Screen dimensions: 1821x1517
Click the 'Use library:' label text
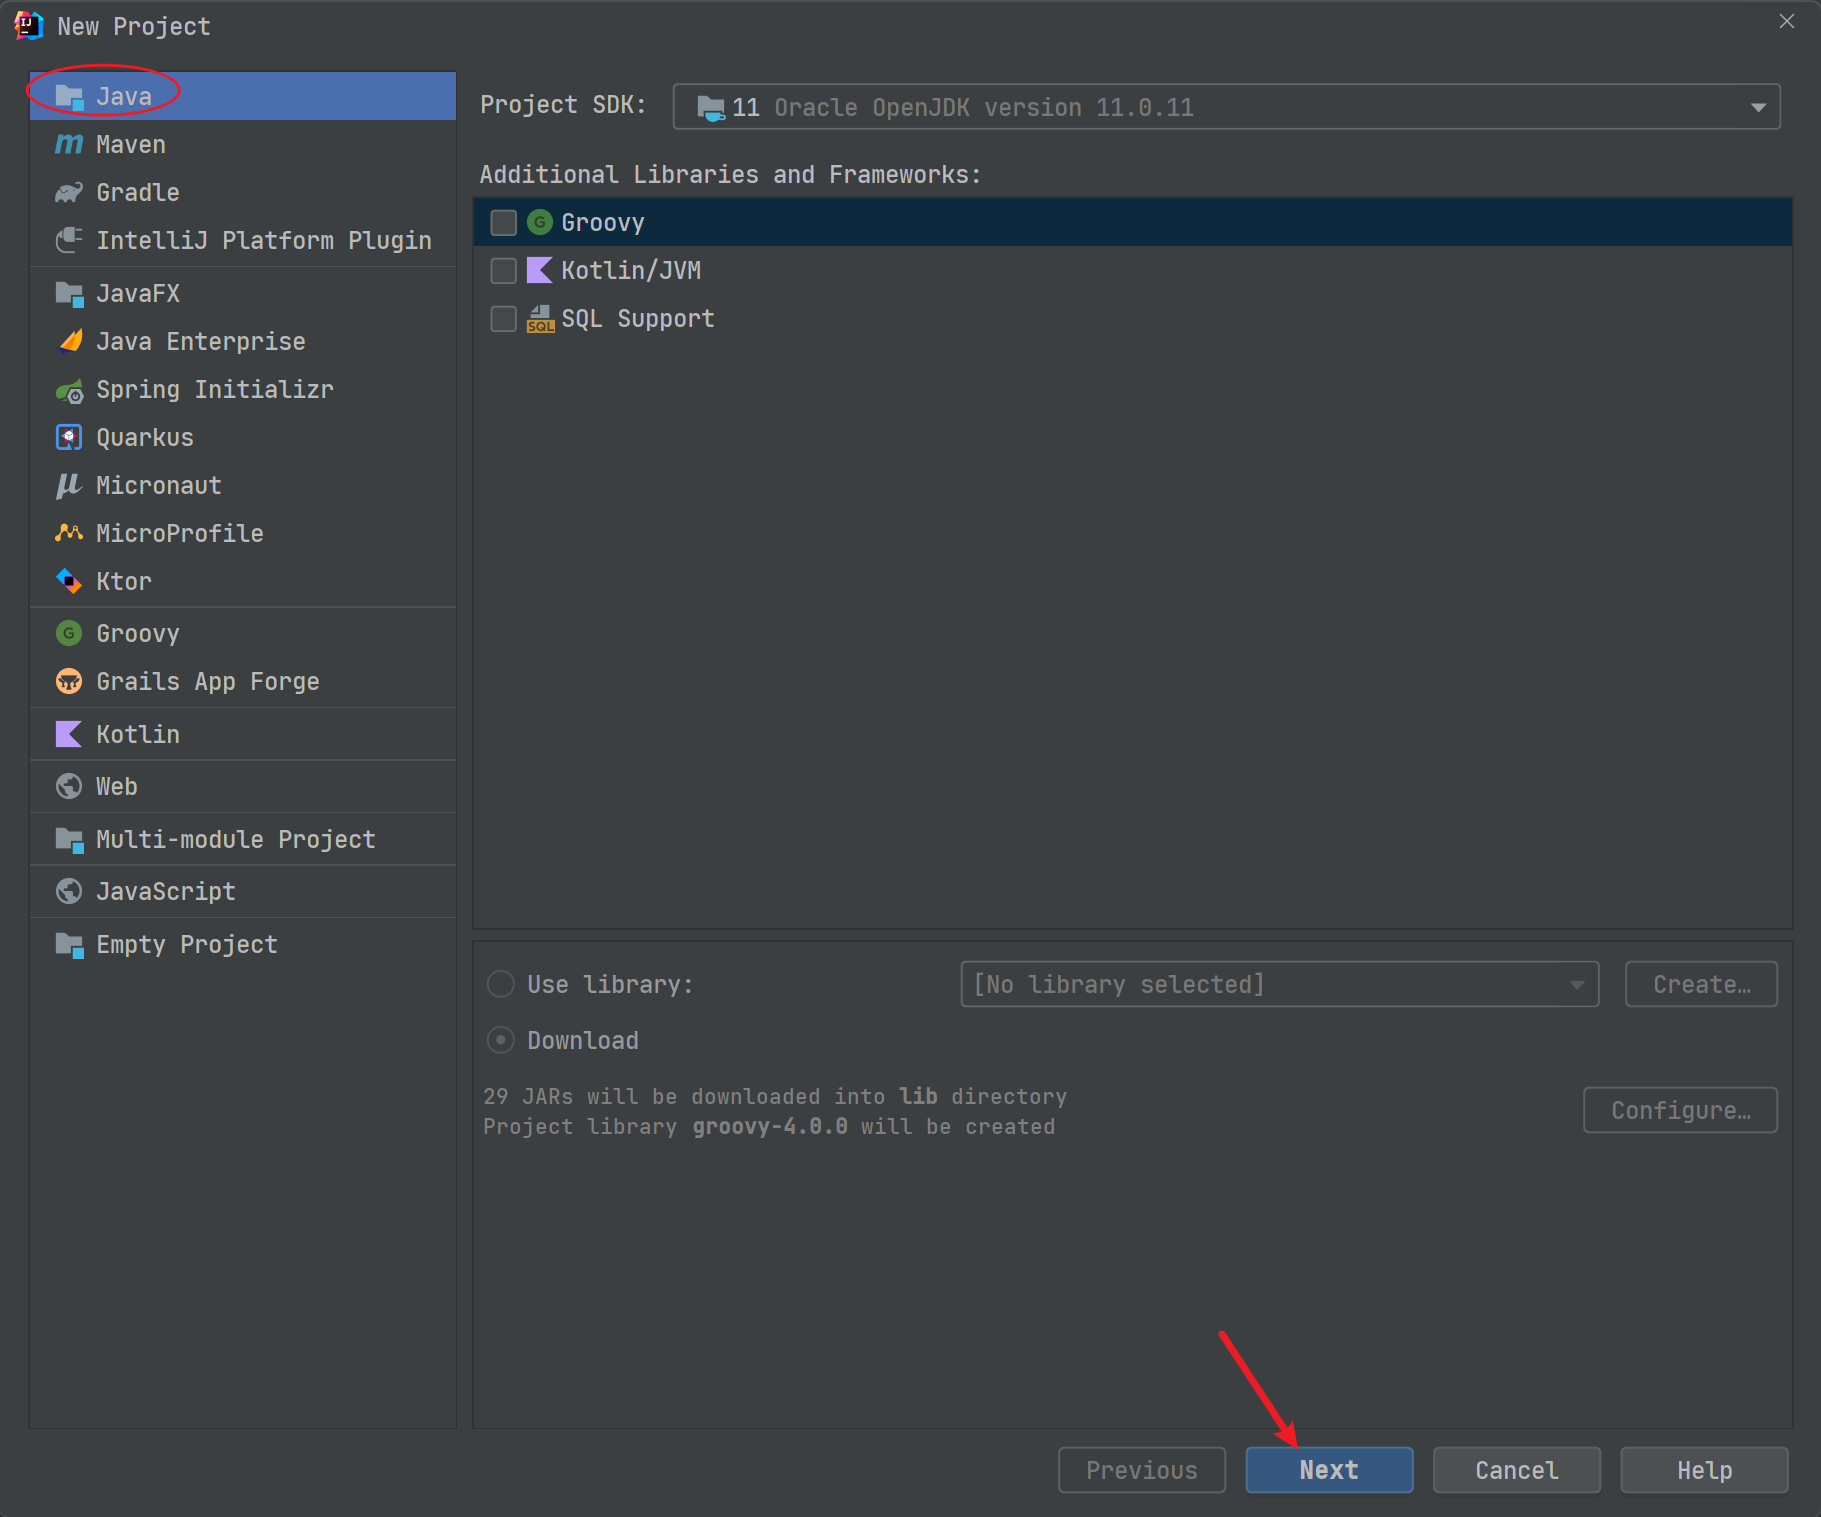(x=610, y=984)
